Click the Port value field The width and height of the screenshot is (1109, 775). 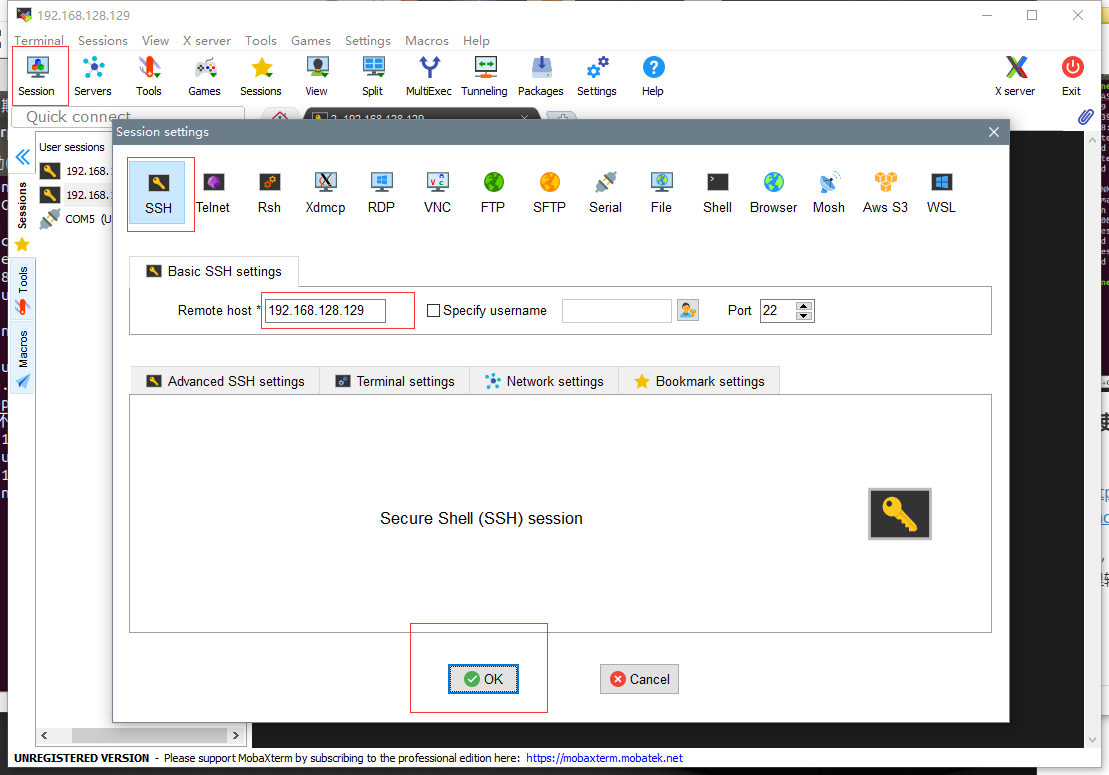pyautogui.click(x=777, y=310)
